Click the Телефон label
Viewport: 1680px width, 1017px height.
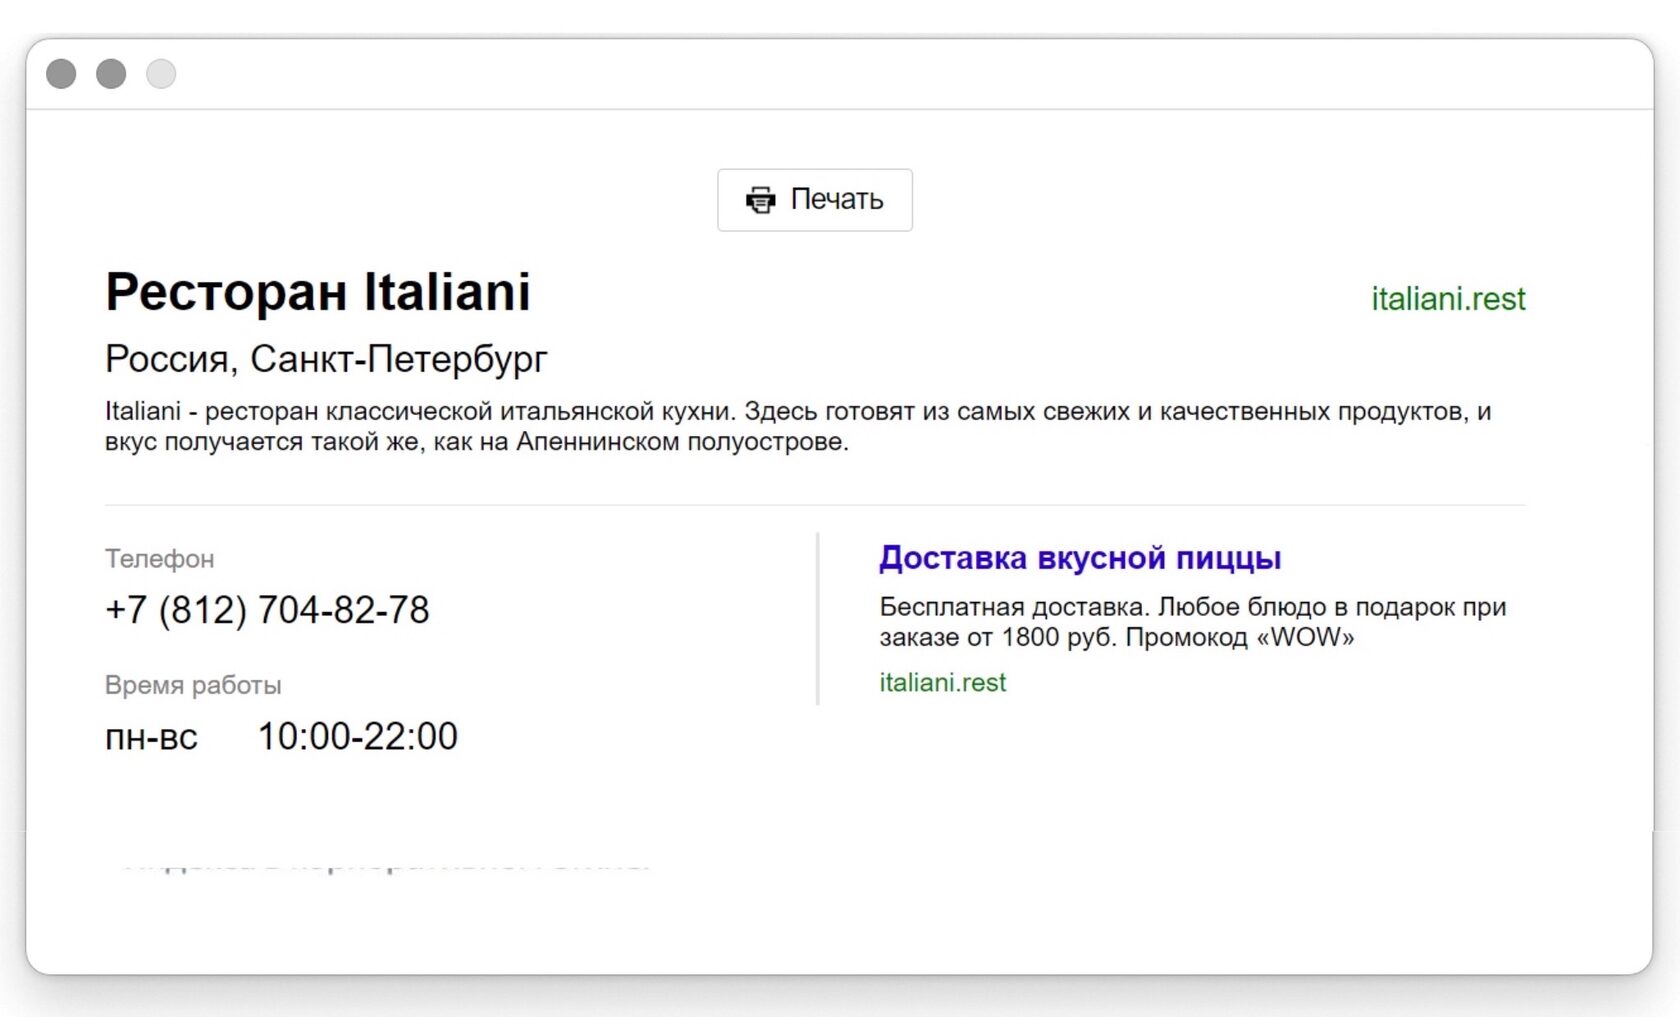pyautogui.click(x=159, y=559)
